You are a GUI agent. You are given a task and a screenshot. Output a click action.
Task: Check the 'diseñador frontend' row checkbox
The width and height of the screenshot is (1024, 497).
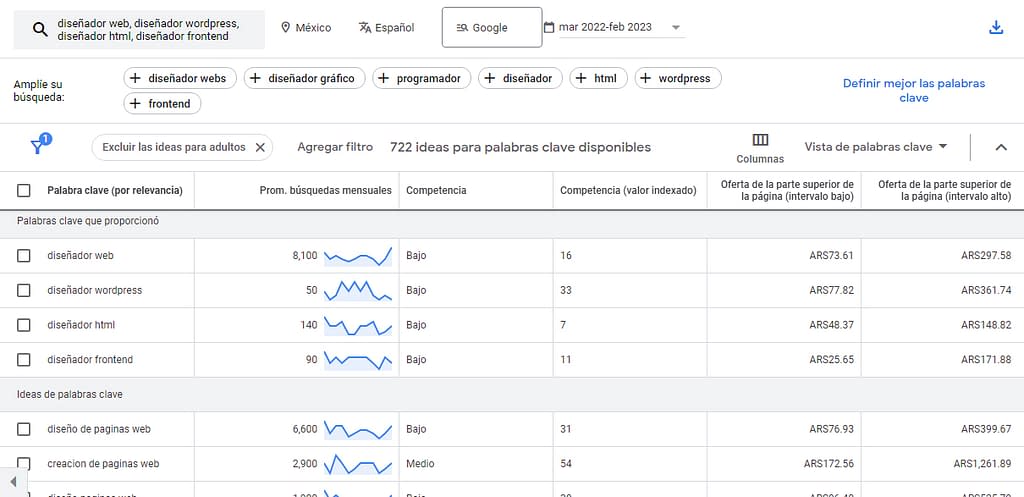coord(24,360)
